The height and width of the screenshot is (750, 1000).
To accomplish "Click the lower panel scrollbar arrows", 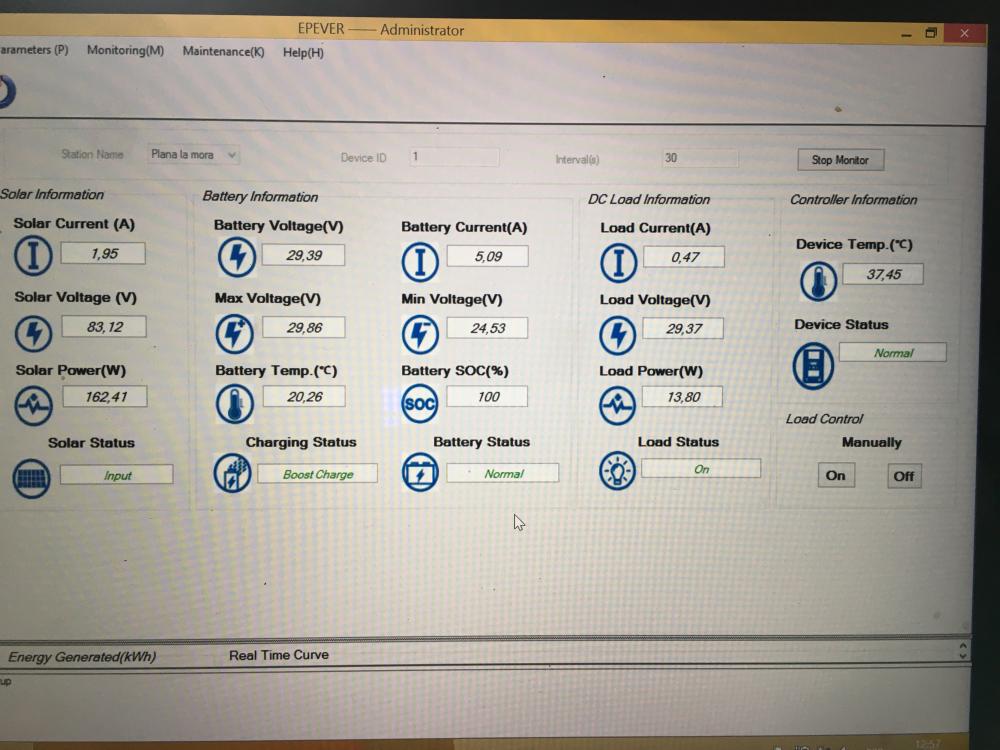I will coord(962,651).
